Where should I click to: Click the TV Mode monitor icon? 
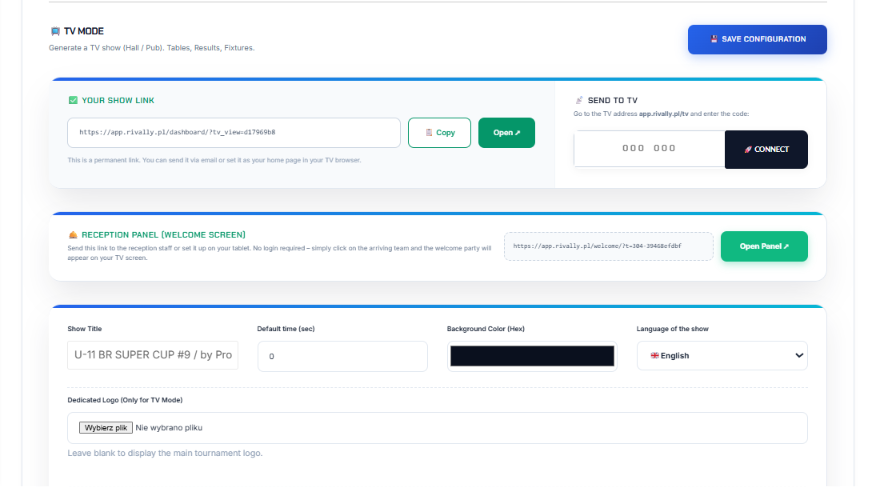point(55,31)
